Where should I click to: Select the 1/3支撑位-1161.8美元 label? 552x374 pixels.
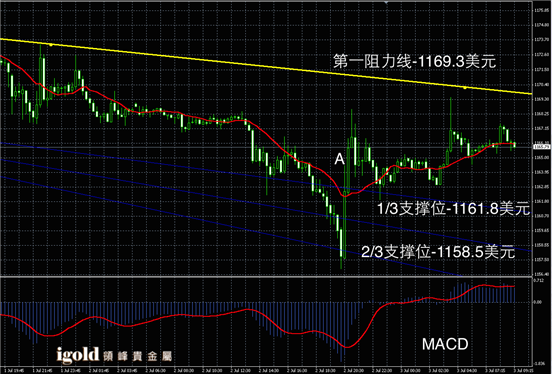click(453, 208)
